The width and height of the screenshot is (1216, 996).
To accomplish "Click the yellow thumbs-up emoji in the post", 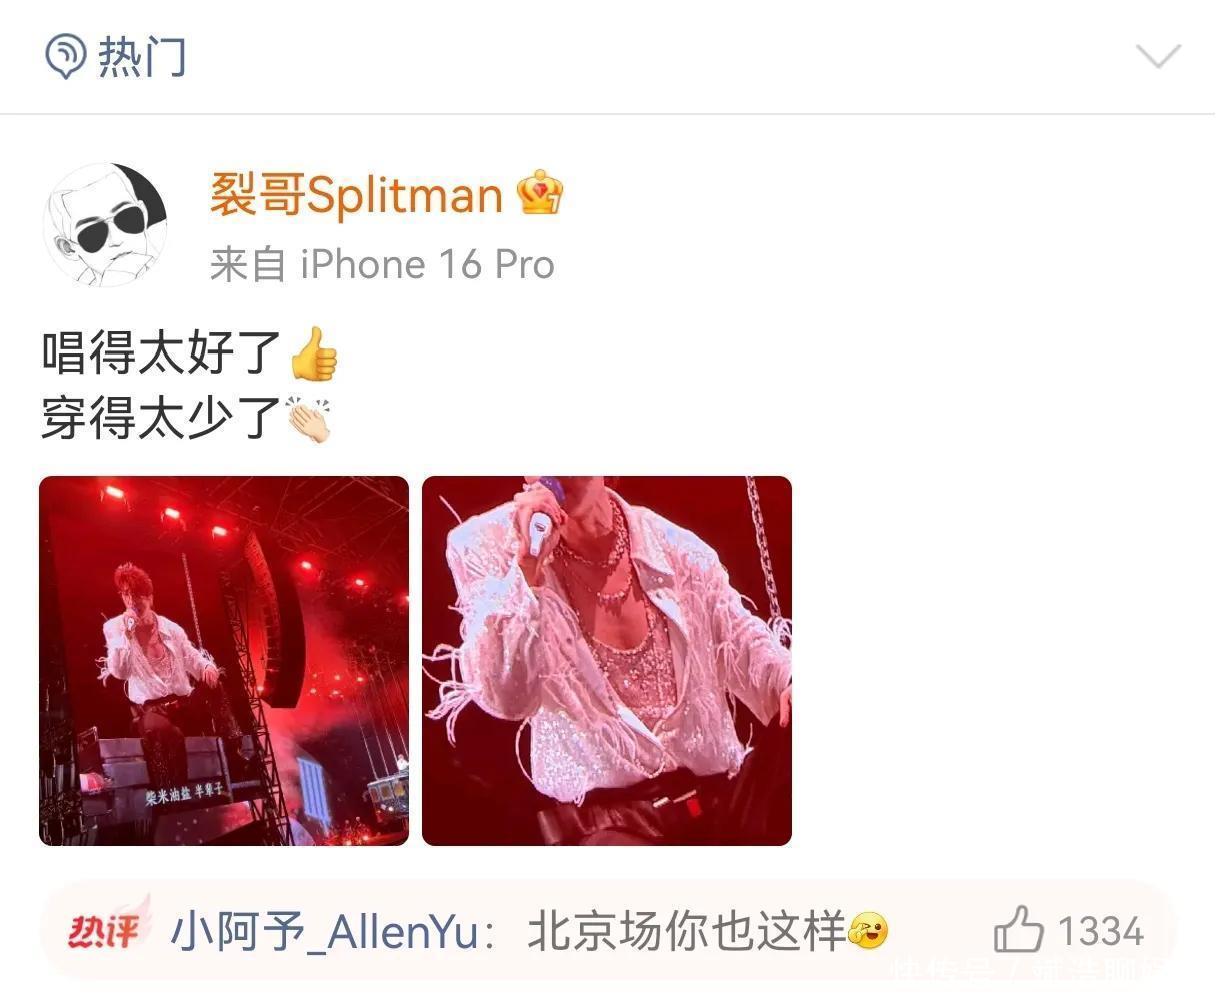I will (313, 354).
